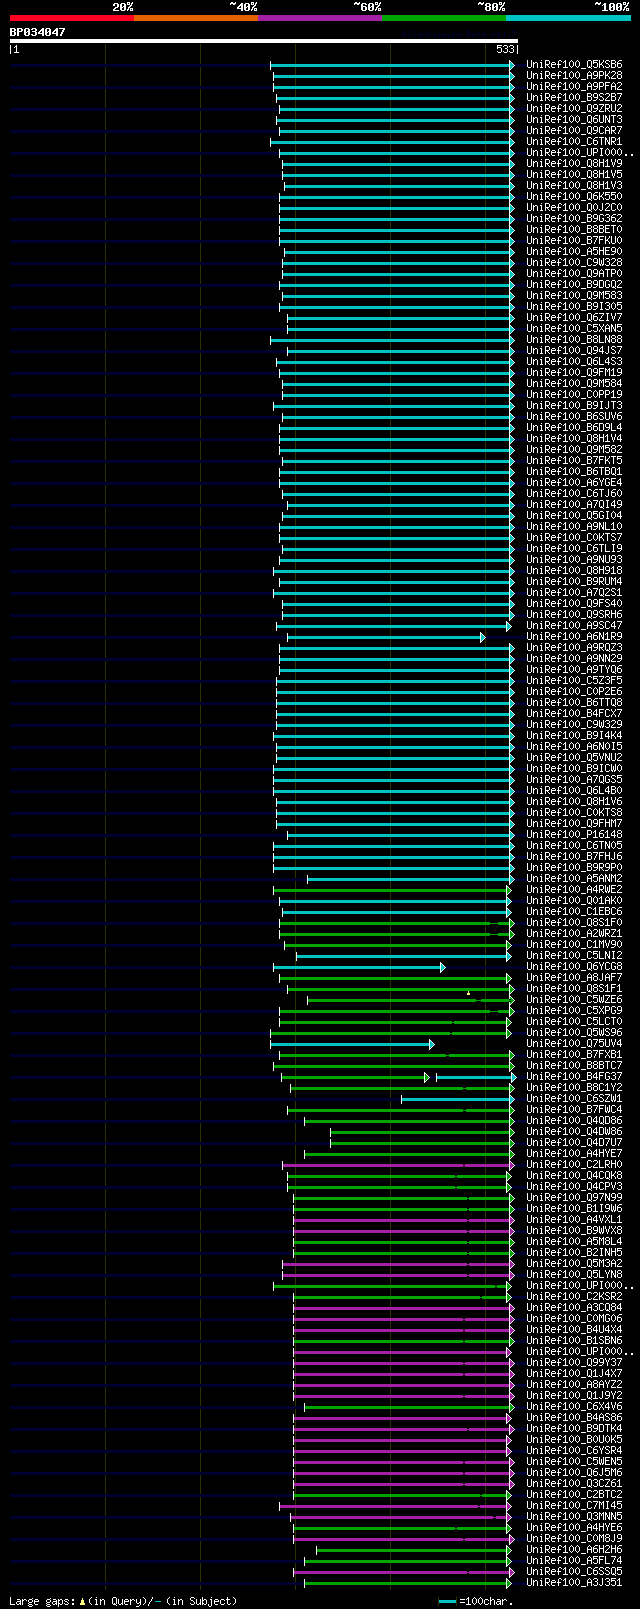
Task: Open hit UniRef100_B9WVX8
Action: pyautogui.click(x=574, y=1231)
